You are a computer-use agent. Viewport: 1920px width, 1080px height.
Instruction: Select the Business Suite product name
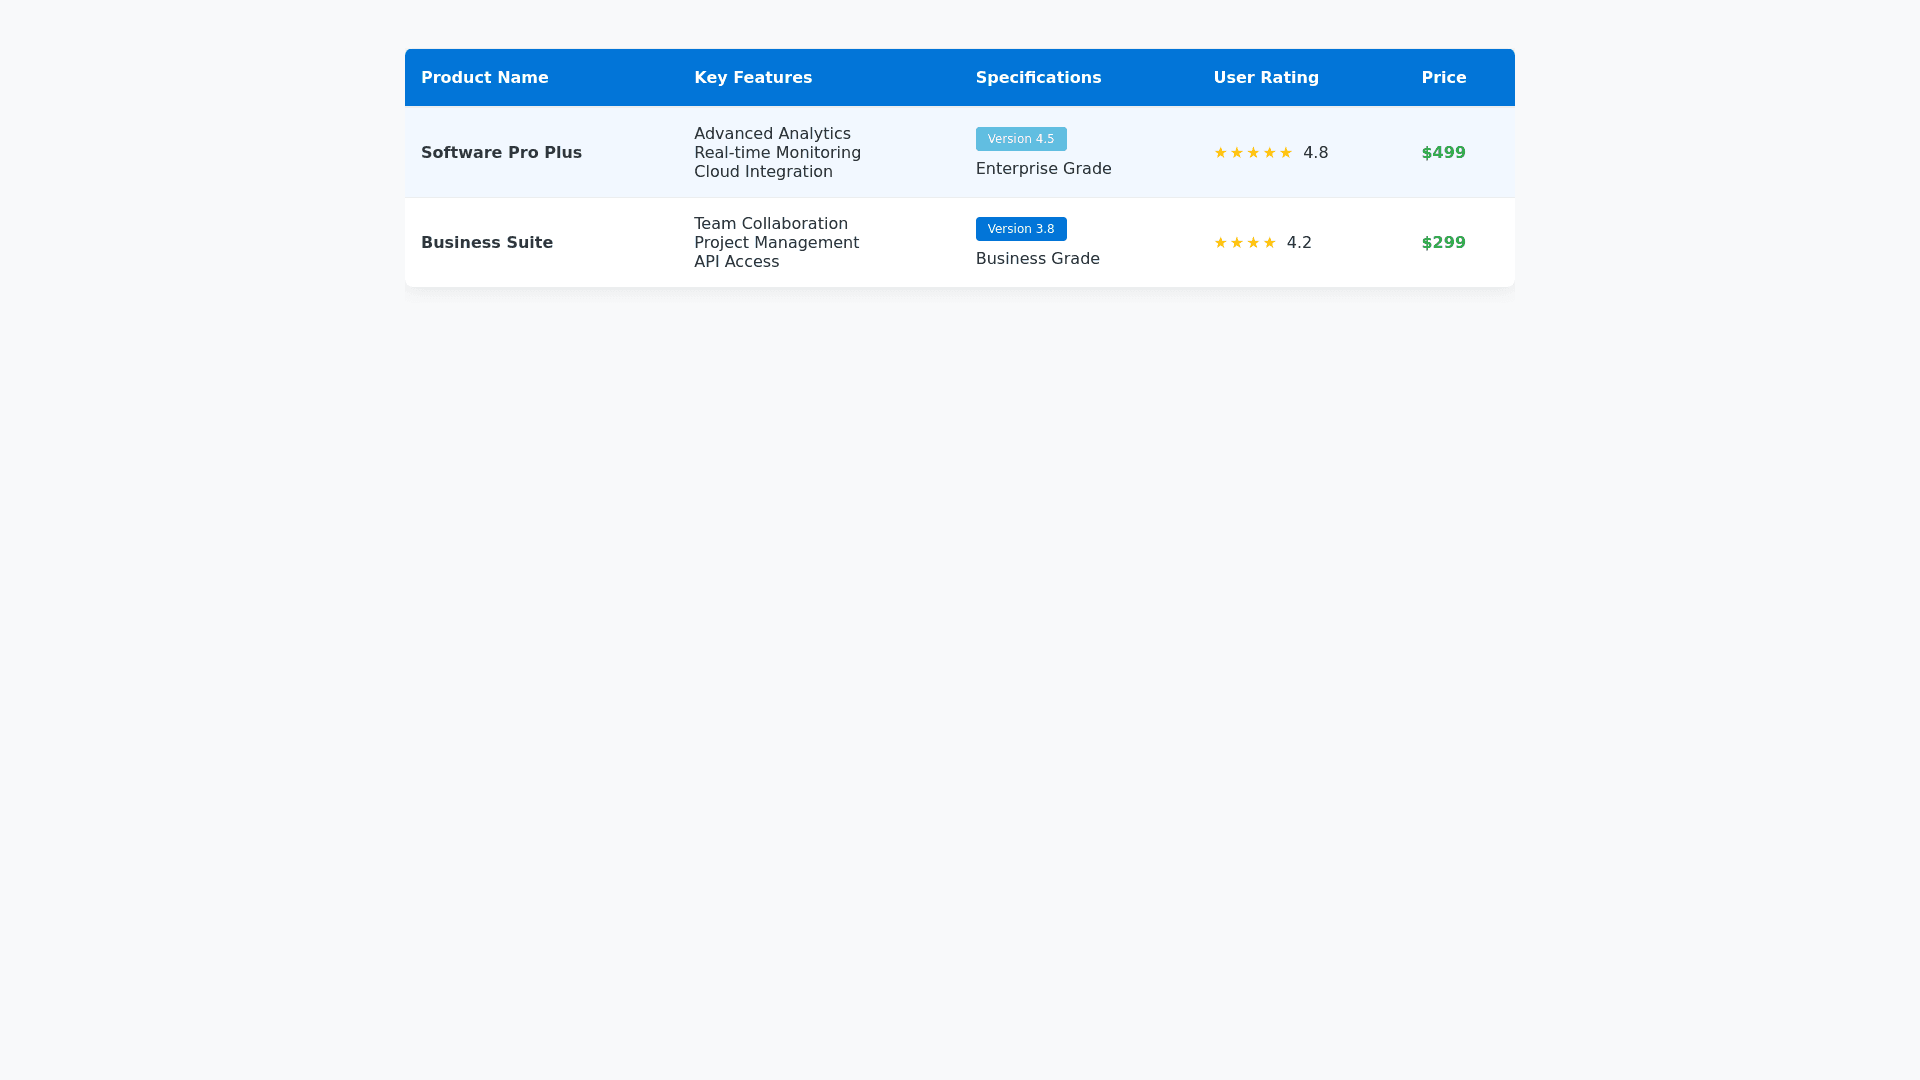point(486,243)
